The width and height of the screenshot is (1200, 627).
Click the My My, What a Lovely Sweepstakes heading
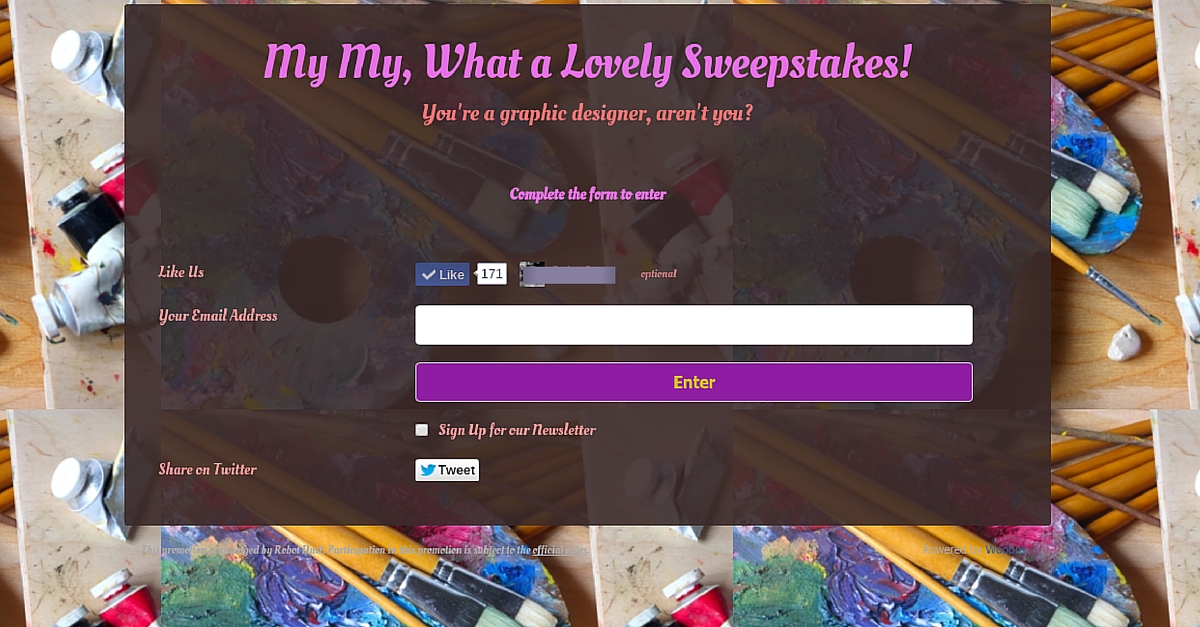coord(588,62)
